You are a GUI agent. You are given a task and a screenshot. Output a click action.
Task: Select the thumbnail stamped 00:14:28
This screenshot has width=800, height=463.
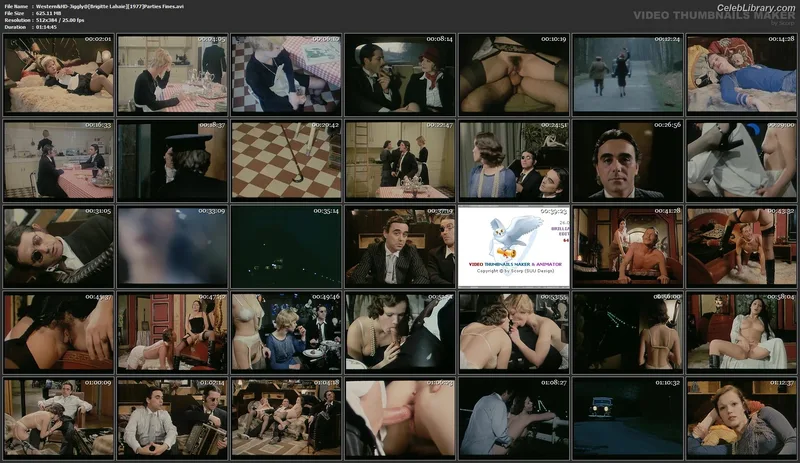(741, 75)
